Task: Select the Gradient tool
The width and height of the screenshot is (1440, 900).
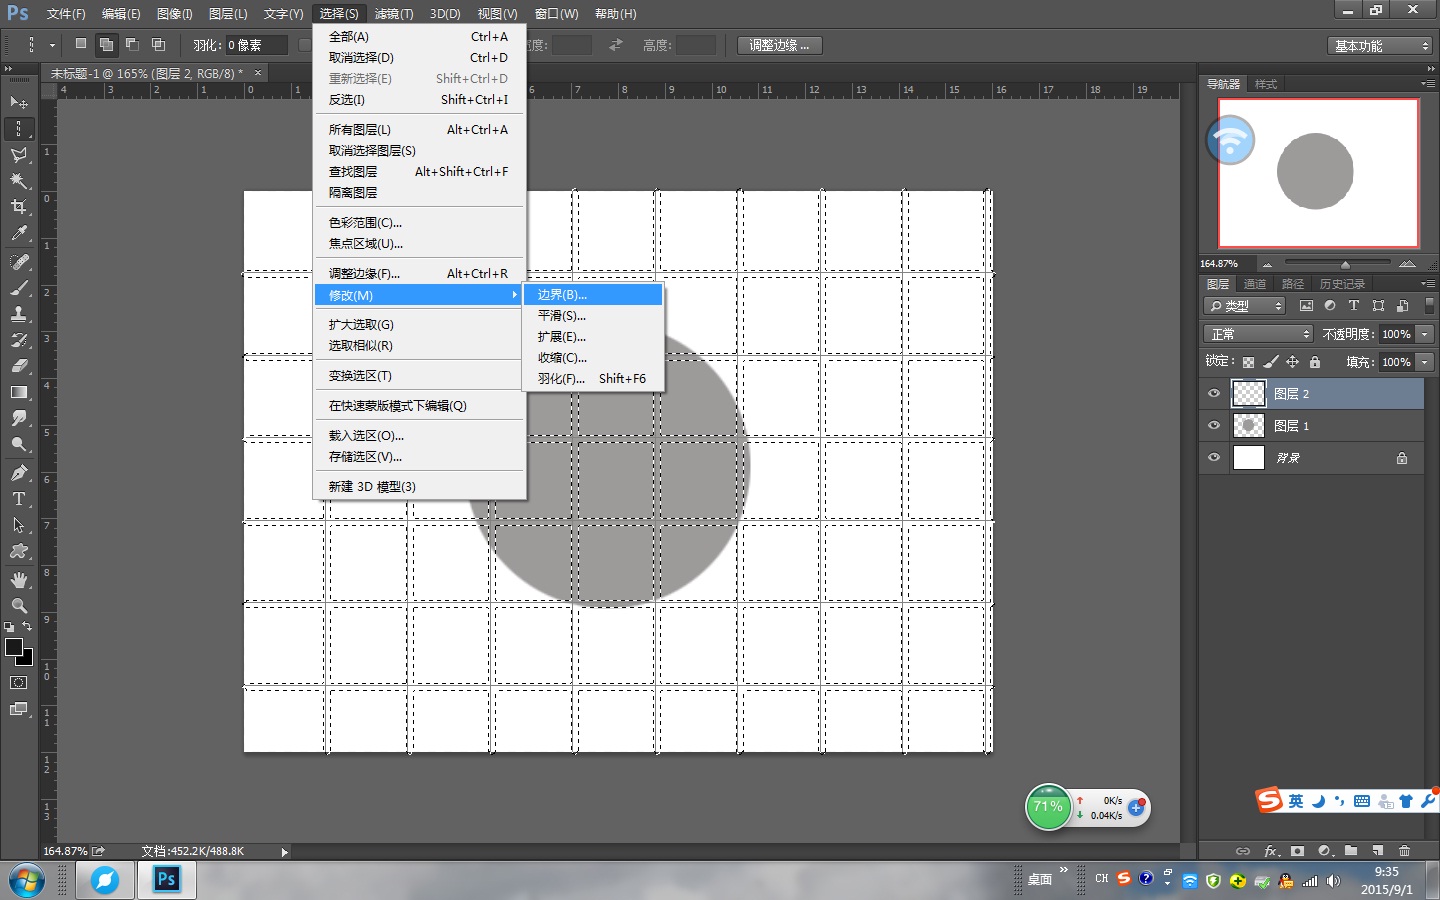Action: click(x=19, y=392)
